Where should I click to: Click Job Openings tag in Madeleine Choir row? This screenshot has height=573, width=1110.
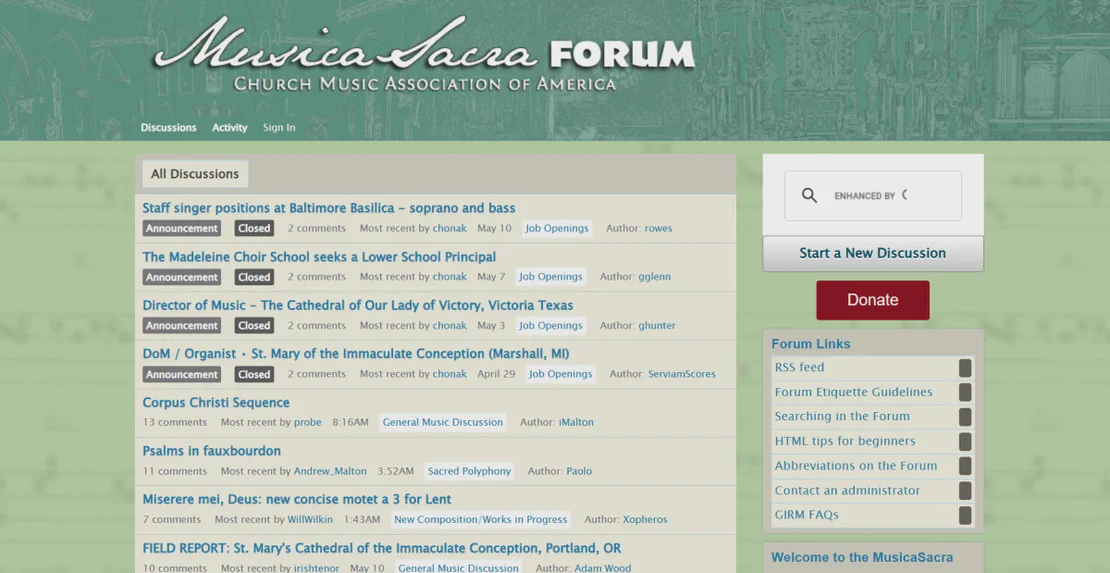(x=551, y=277)
